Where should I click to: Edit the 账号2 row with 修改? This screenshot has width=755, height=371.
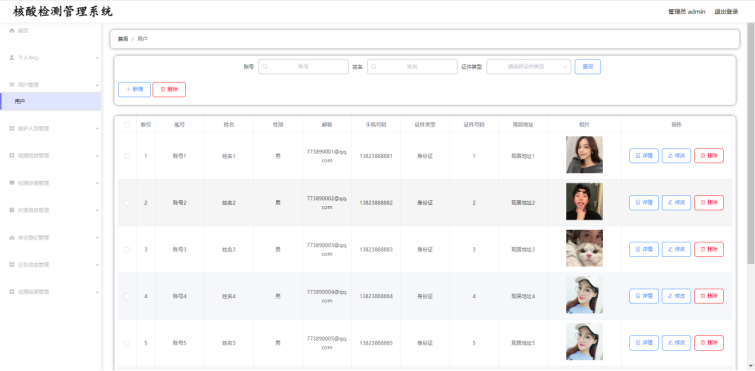coord(676,203)
